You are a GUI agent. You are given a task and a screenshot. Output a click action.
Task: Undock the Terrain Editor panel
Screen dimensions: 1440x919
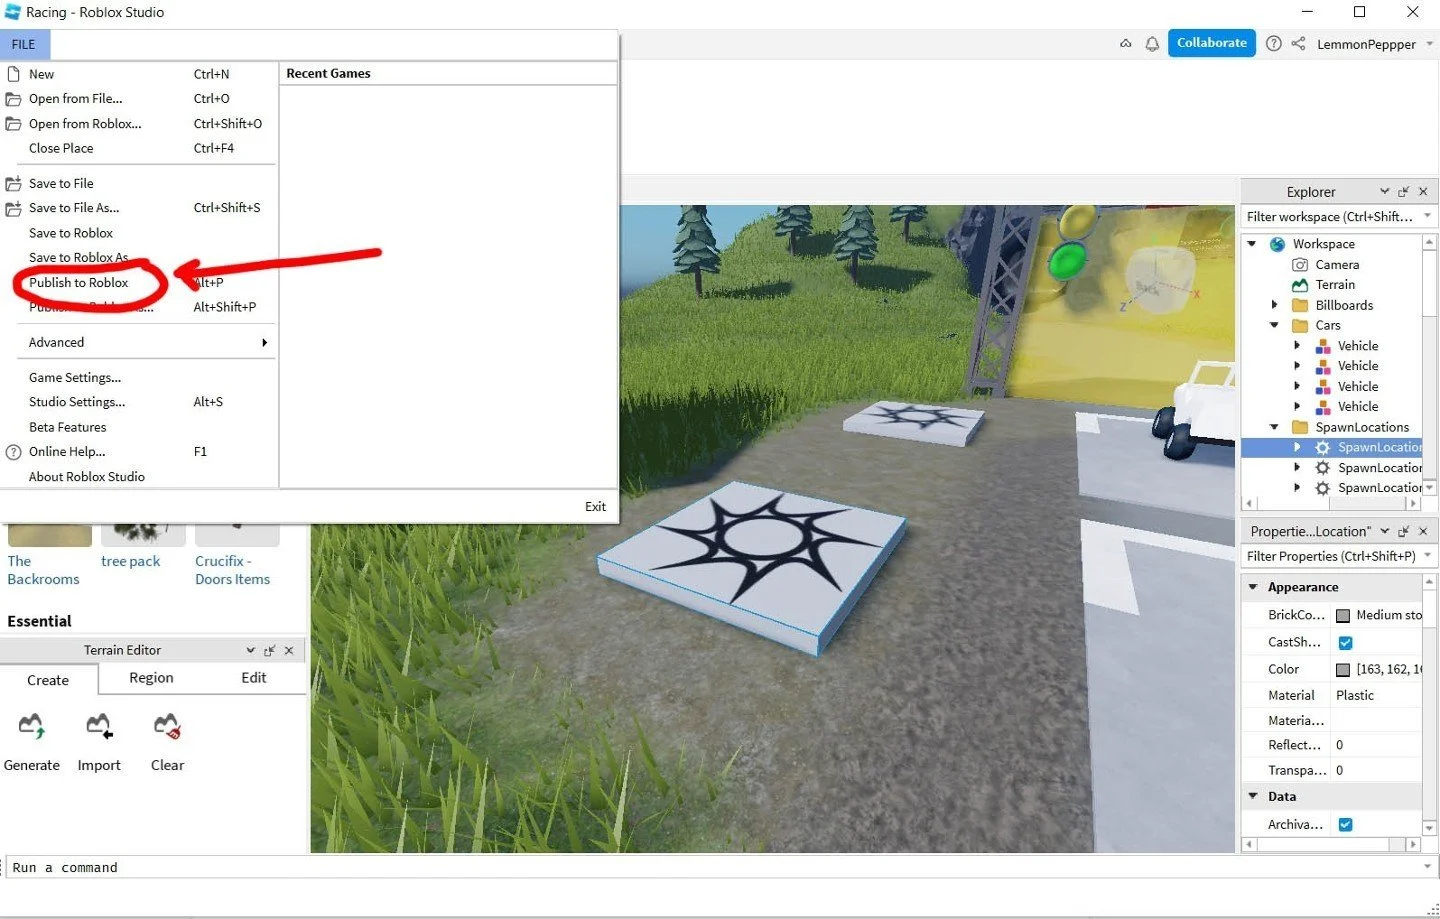point(269,651)
